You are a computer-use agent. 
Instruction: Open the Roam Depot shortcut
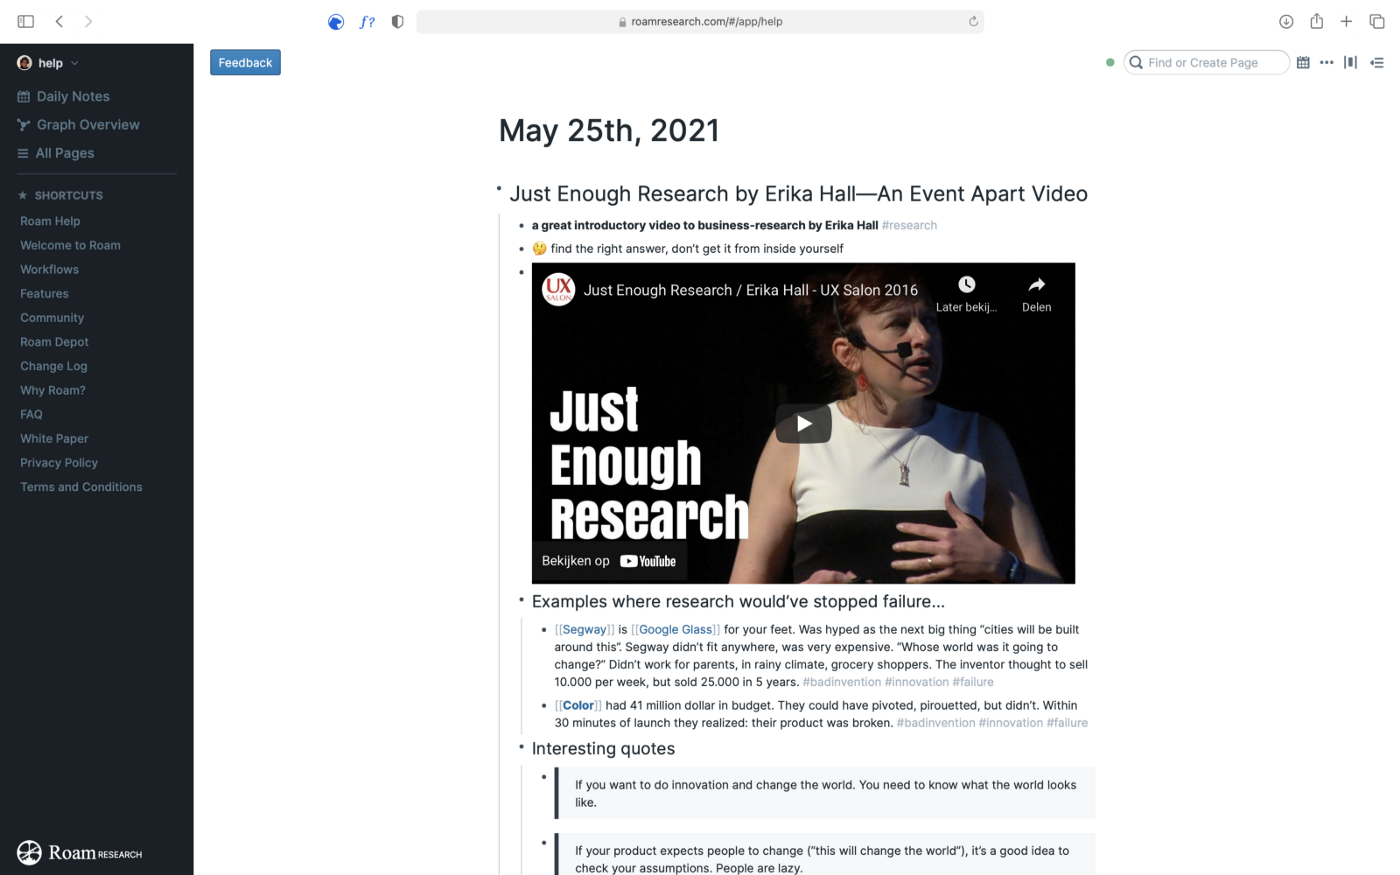tap(54, 342)
